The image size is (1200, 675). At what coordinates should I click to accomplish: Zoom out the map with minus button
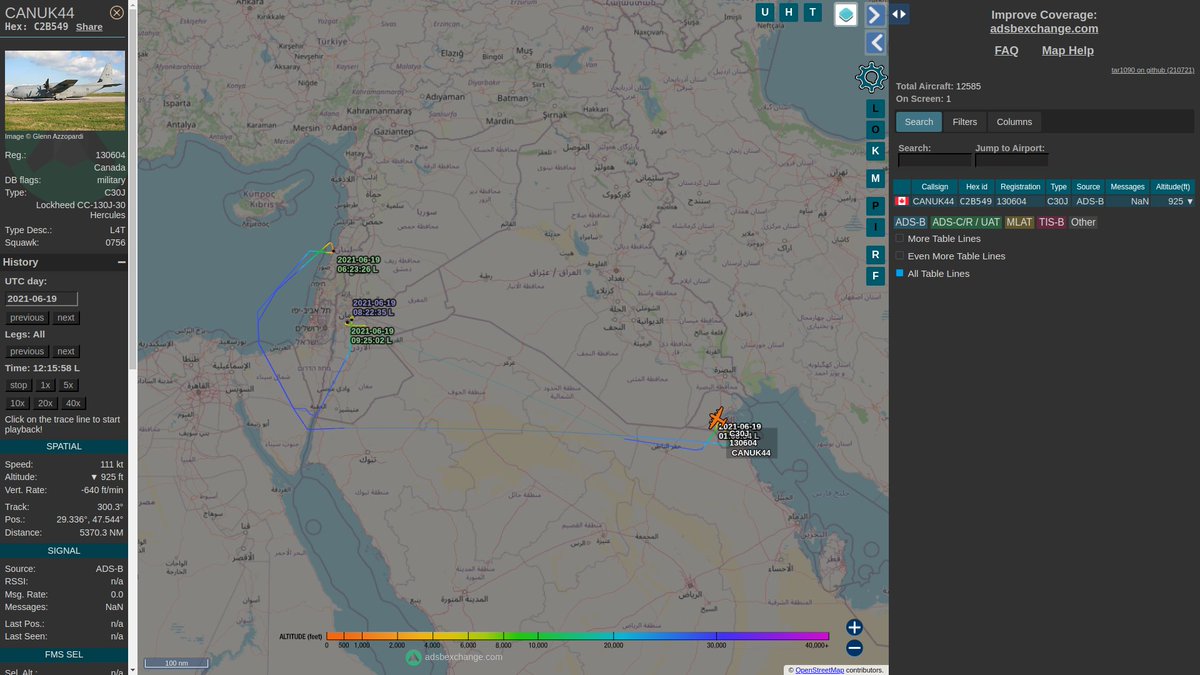(854, 647)
